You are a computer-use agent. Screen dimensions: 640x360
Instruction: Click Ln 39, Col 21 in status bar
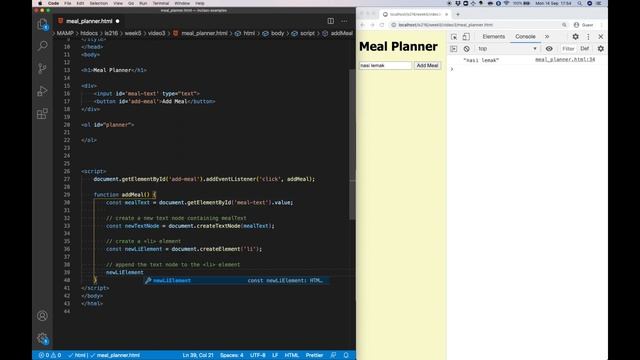(198, 355)
